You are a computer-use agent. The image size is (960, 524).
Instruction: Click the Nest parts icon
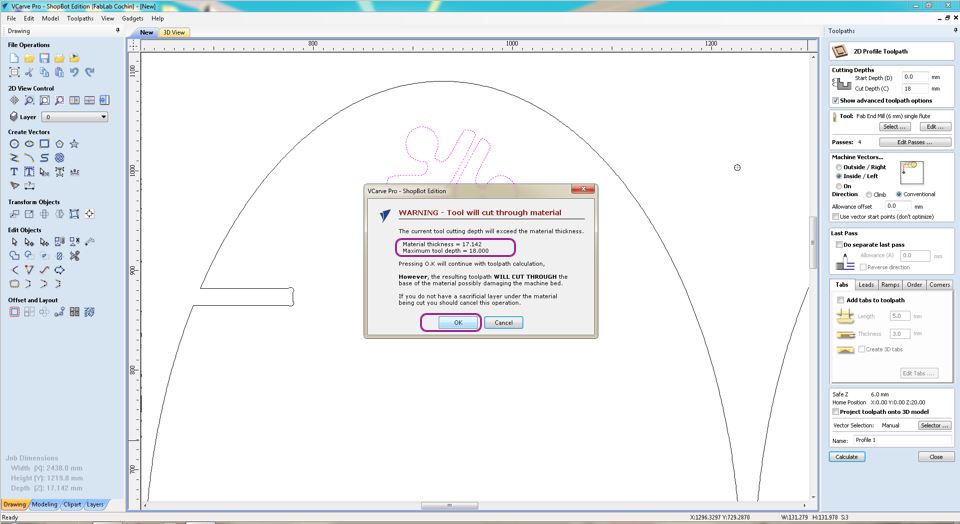[x=89, y=312]
